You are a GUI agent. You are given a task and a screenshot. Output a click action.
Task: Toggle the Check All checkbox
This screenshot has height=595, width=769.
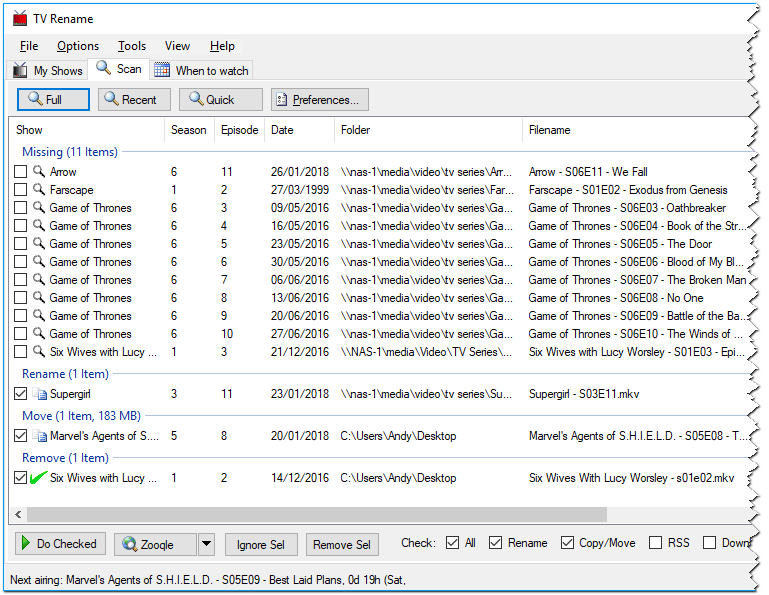[452, 543]
